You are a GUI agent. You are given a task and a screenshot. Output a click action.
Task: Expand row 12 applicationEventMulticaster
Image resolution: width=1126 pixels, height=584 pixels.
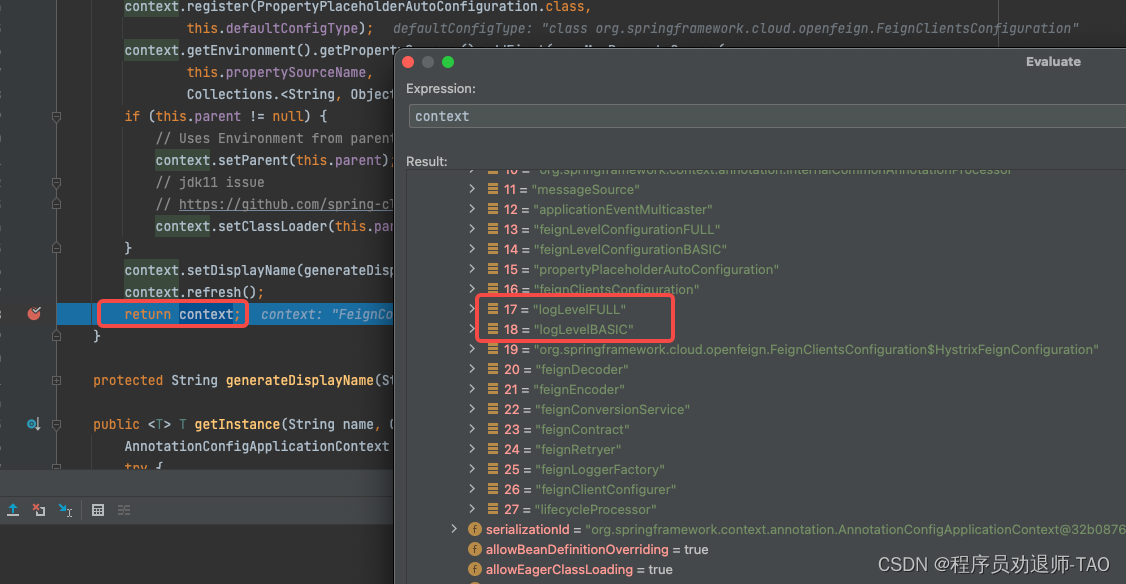472,209
